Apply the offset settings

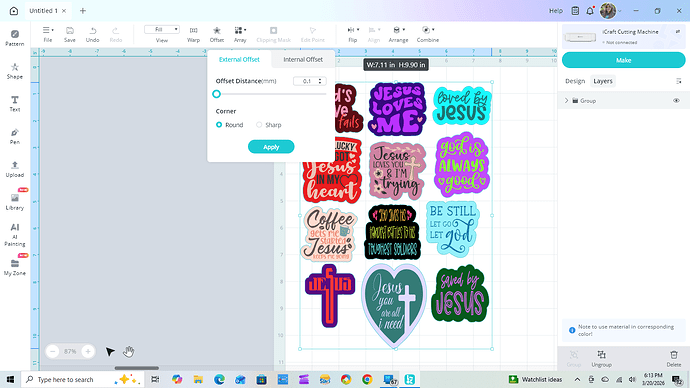[271, 147]
